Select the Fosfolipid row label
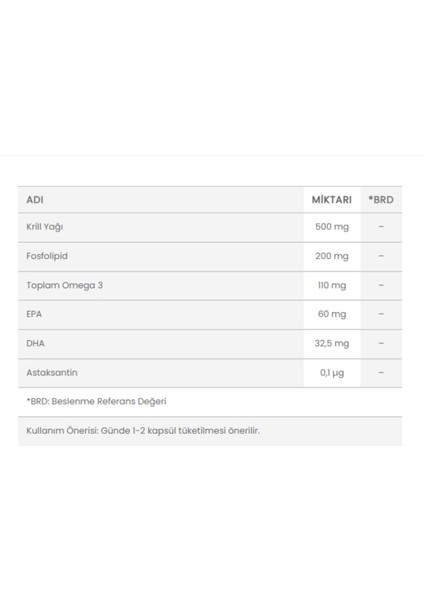Image resolution: width=424 pixels, height=600 pixels. [x=47, y=256]
